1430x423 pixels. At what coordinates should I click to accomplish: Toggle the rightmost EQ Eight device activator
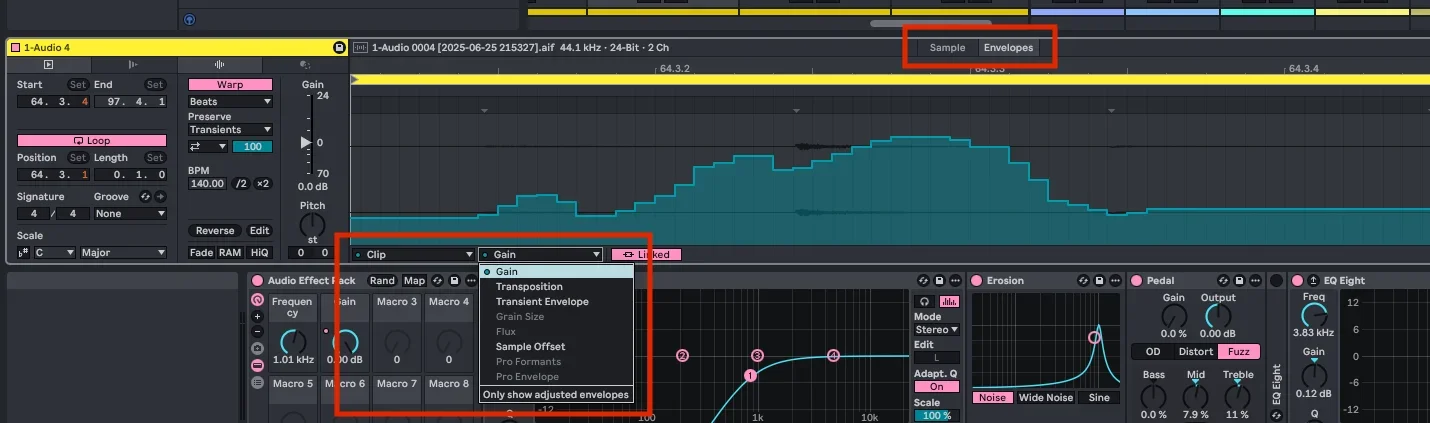[x=1298, y=281]
